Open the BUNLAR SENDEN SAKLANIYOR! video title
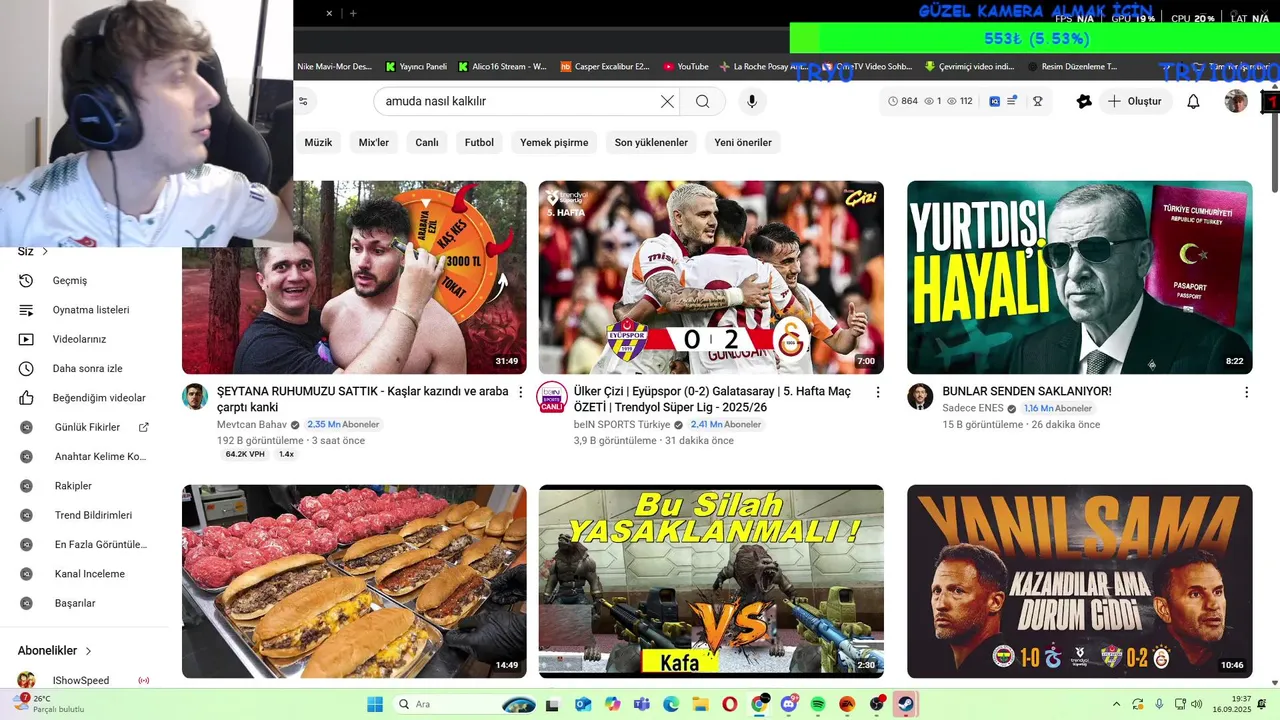Image resolution: width=1280 pixels, height=720 pixels. tap(1027, 391)
